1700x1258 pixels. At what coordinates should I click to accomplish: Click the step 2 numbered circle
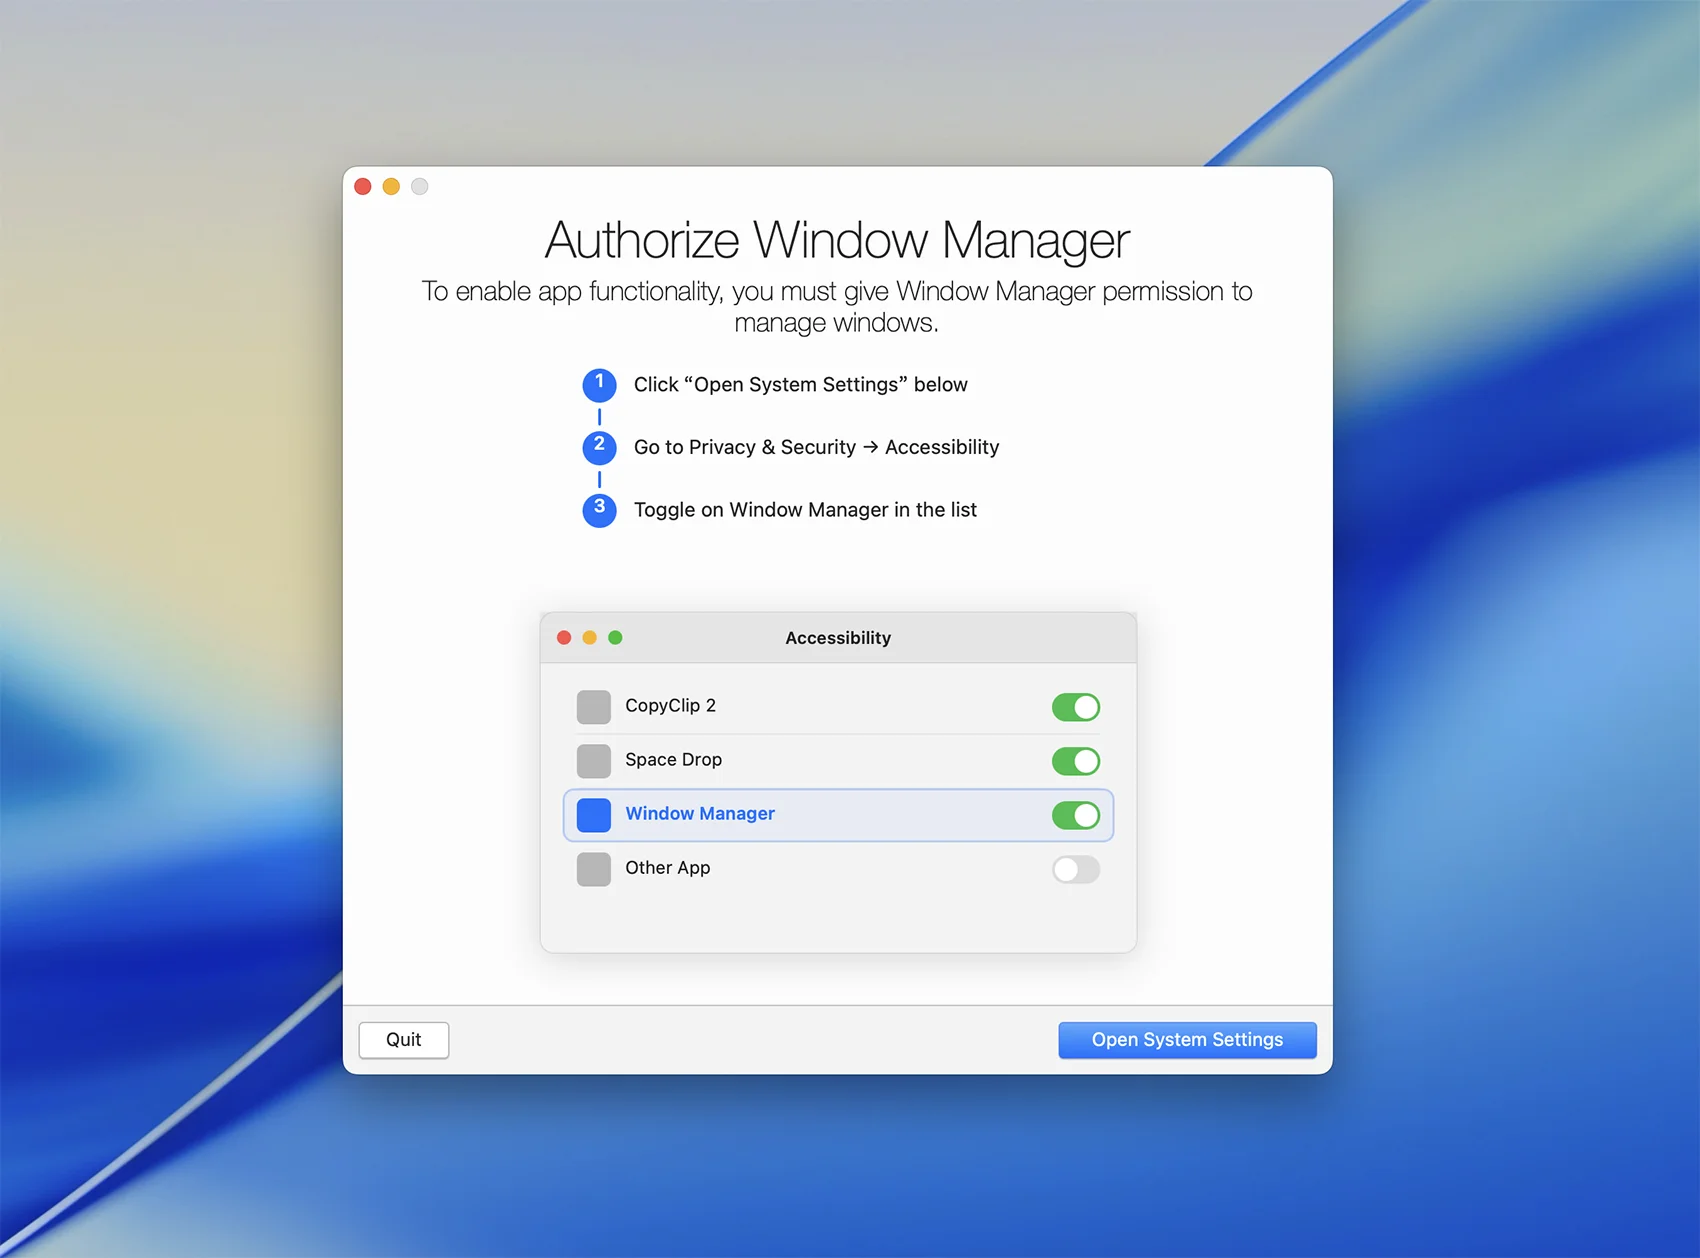coord(599,447)
